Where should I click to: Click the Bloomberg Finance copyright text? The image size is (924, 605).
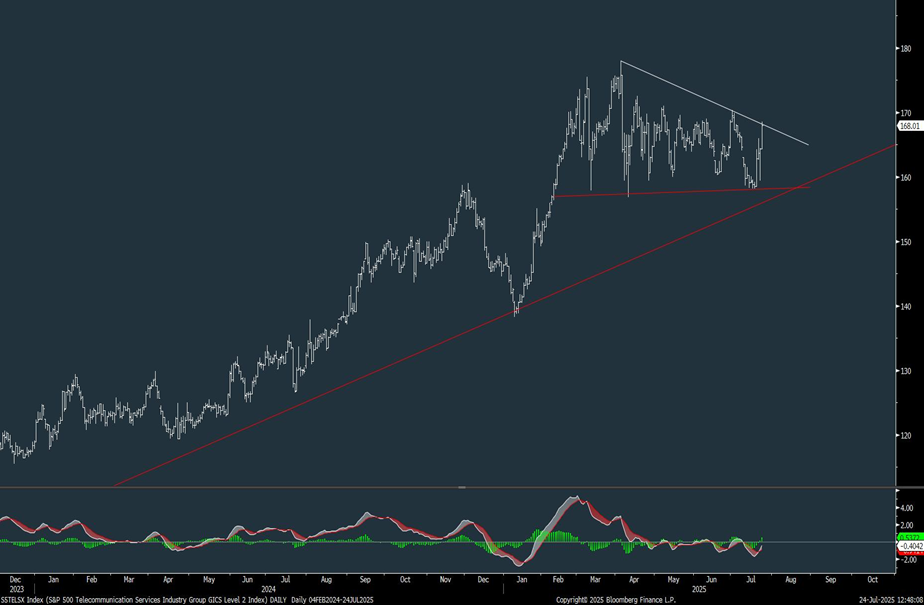click(613, 599)
